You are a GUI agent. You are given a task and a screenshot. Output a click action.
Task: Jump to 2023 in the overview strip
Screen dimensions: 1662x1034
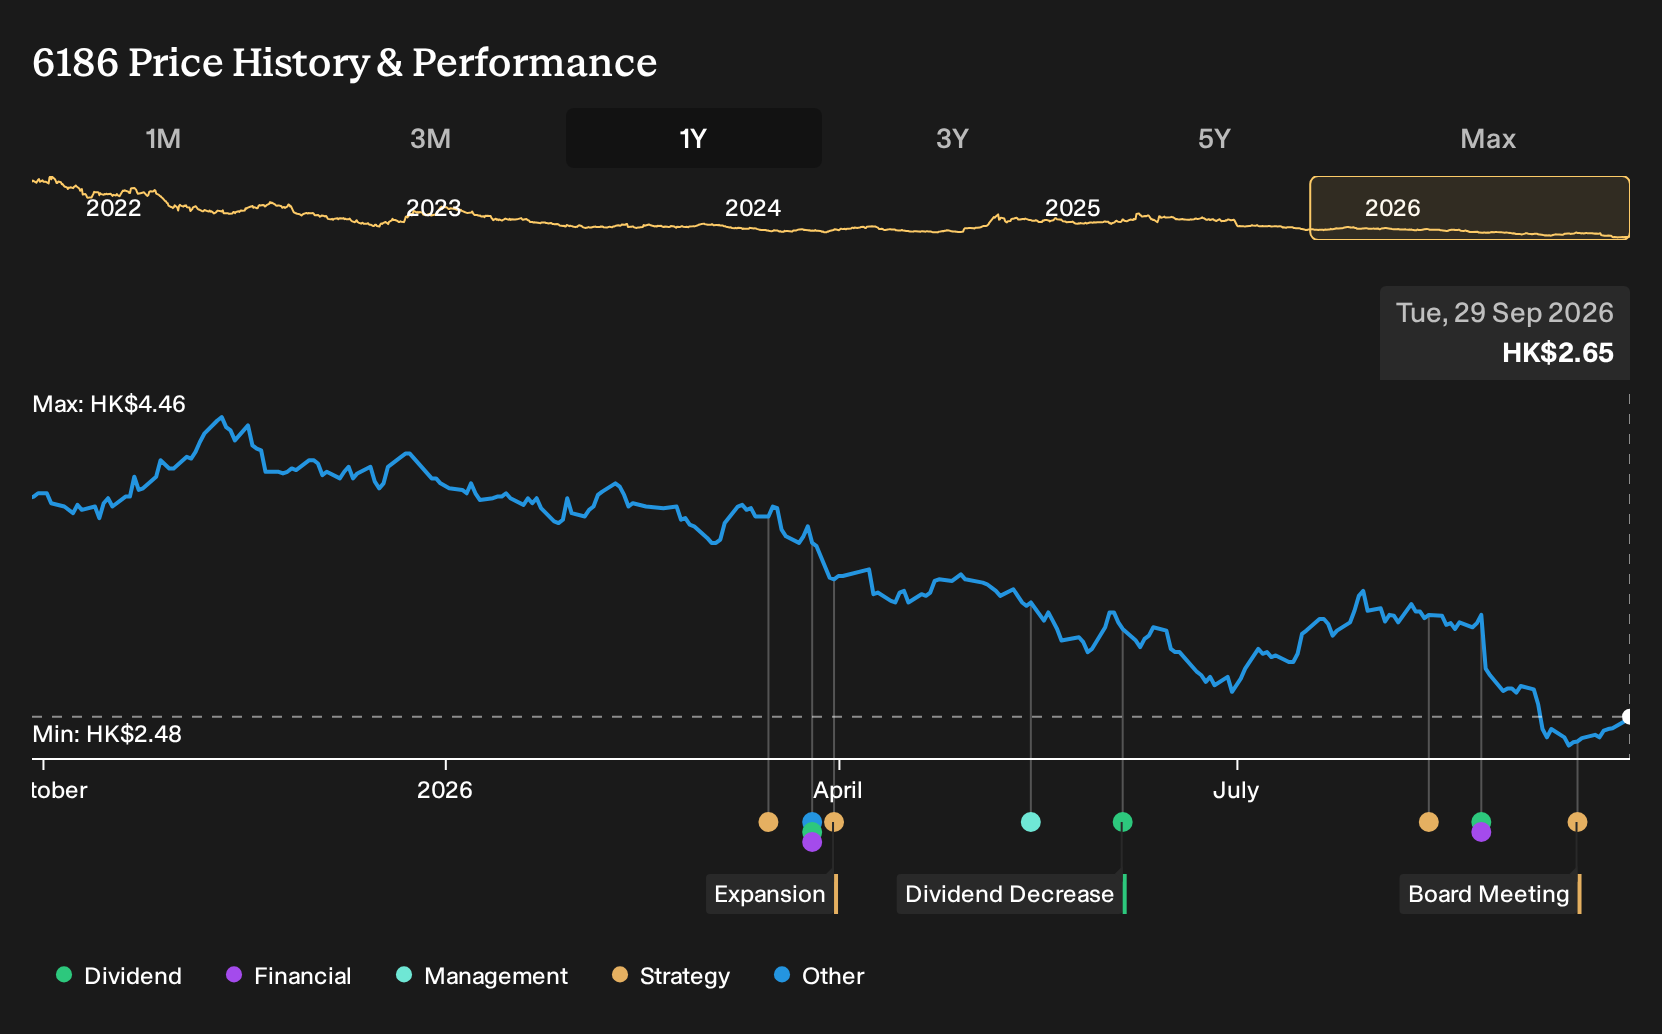(x=433, y=208)
